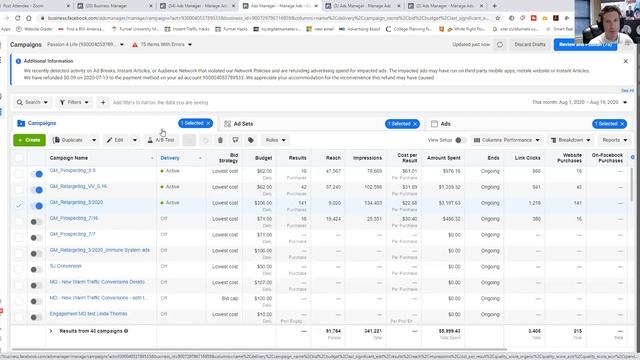Open the Reports dropdown
Image resolution: width=640 pixels, height=360 pixels.
615,140
